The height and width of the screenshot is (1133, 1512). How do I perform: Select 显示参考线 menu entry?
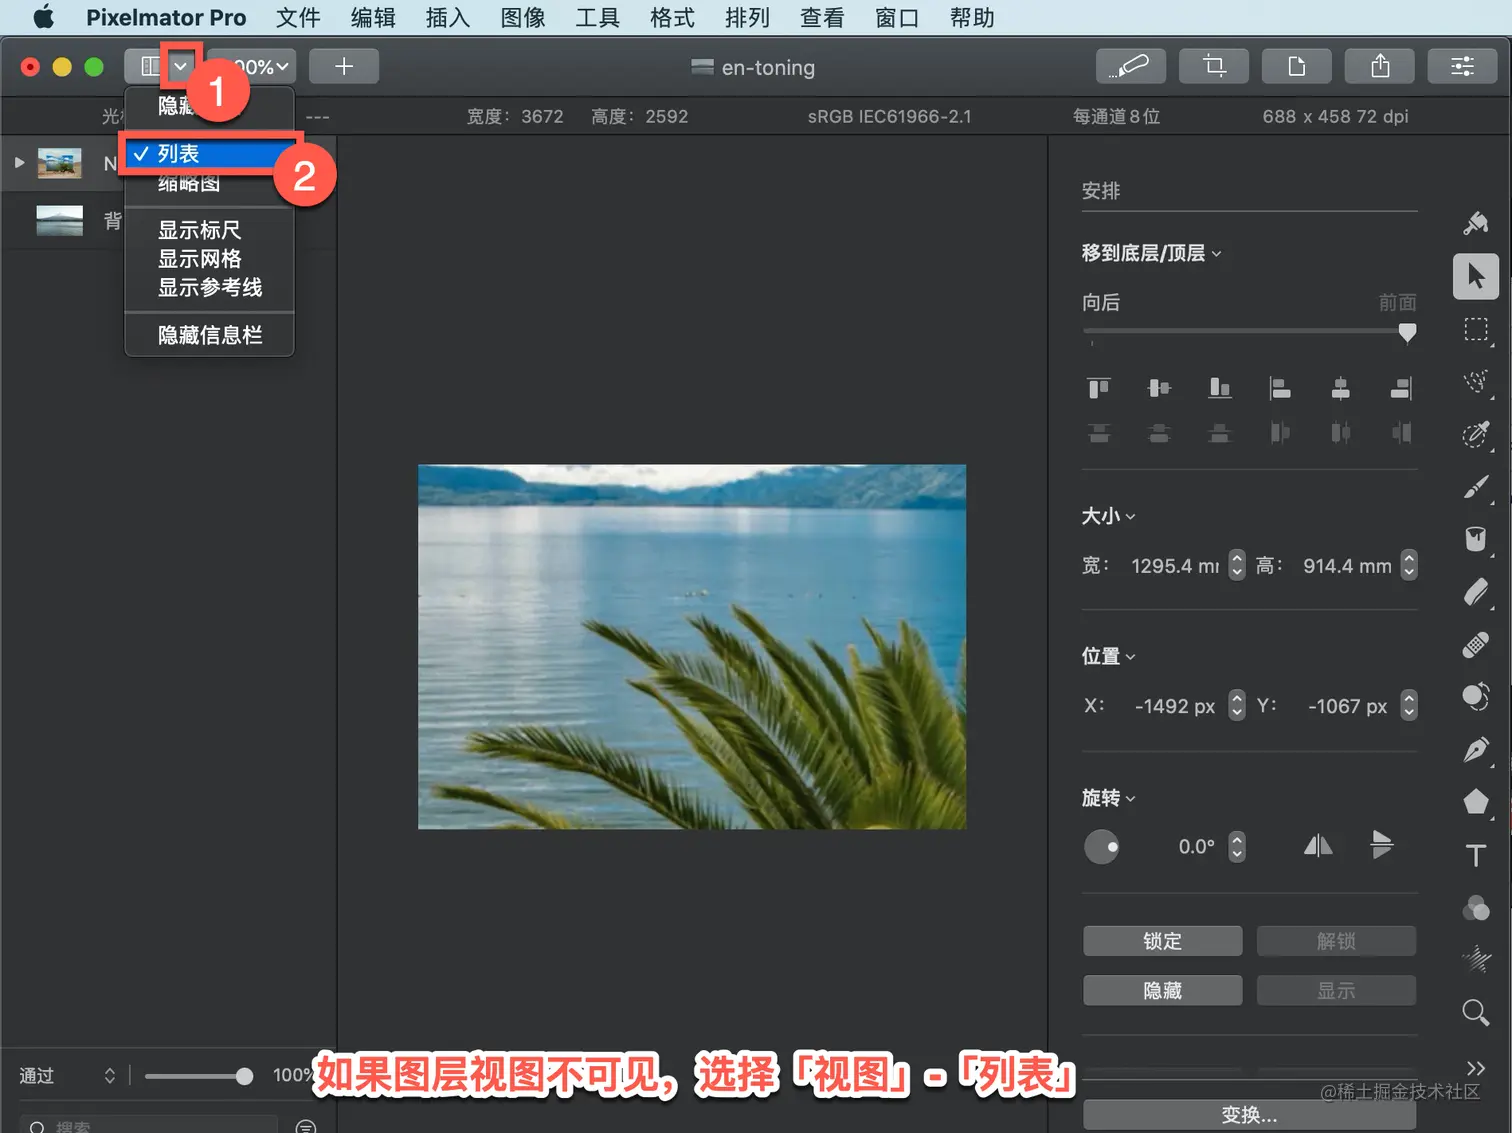[x=209, y=288]
